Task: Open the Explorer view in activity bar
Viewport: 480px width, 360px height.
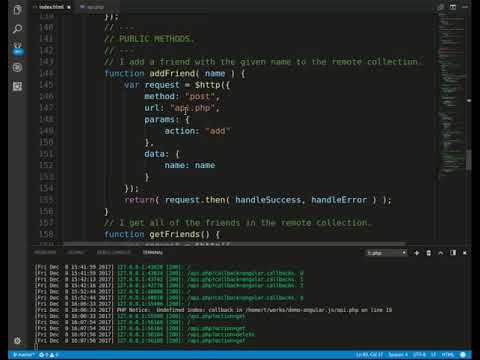Action: click(x=17, y=10)
